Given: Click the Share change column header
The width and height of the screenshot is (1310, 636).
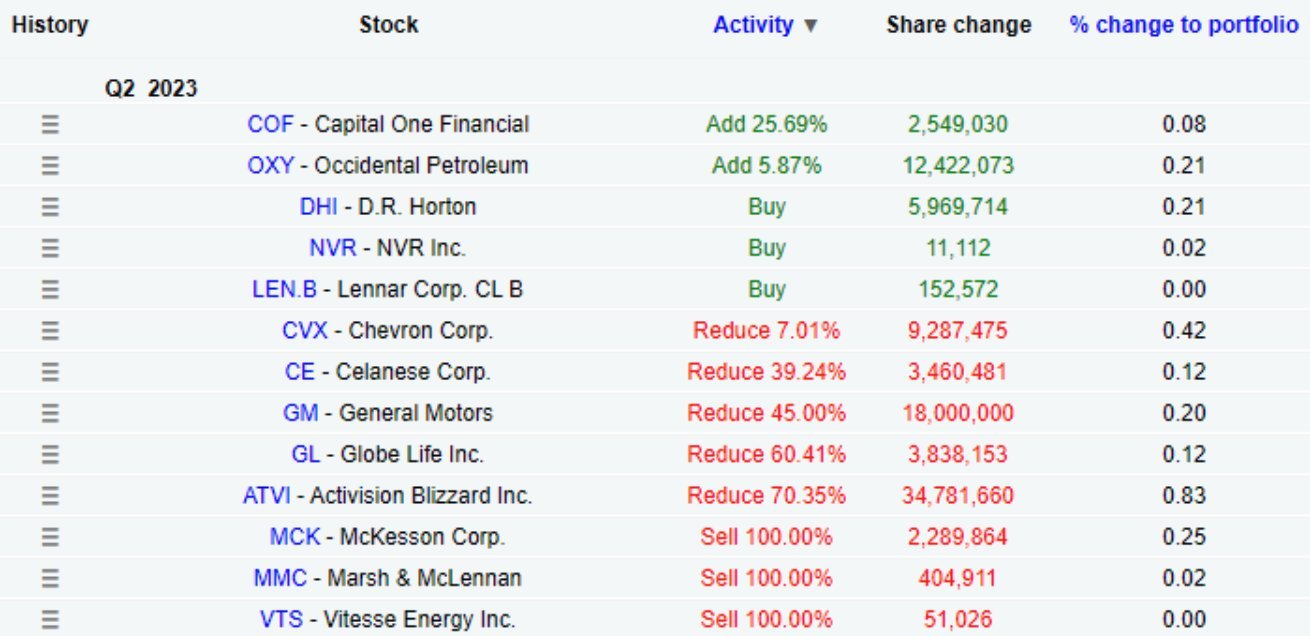Looking at the screenshot, I should (x=958, y=25).
